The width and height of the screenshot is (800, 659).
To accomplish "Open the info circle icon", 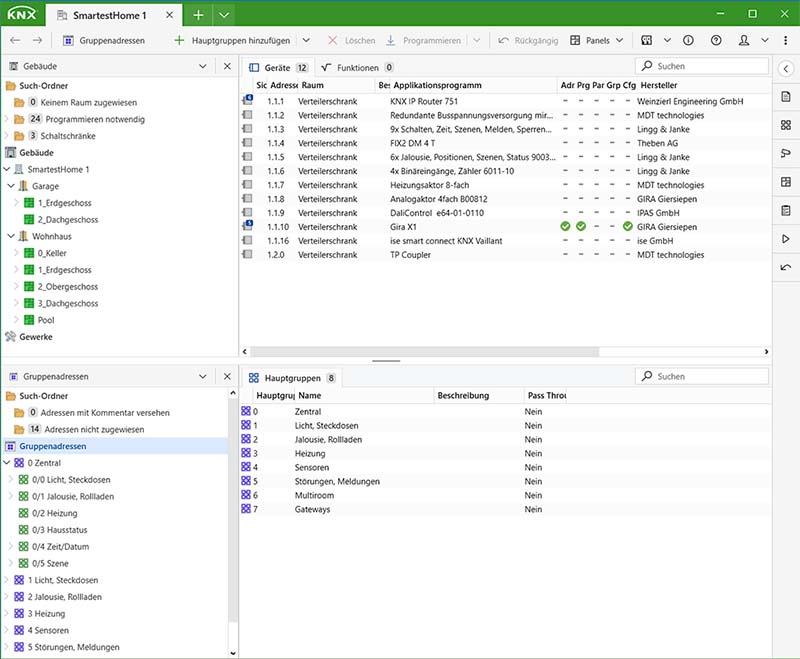I will [x=688, y=40].
